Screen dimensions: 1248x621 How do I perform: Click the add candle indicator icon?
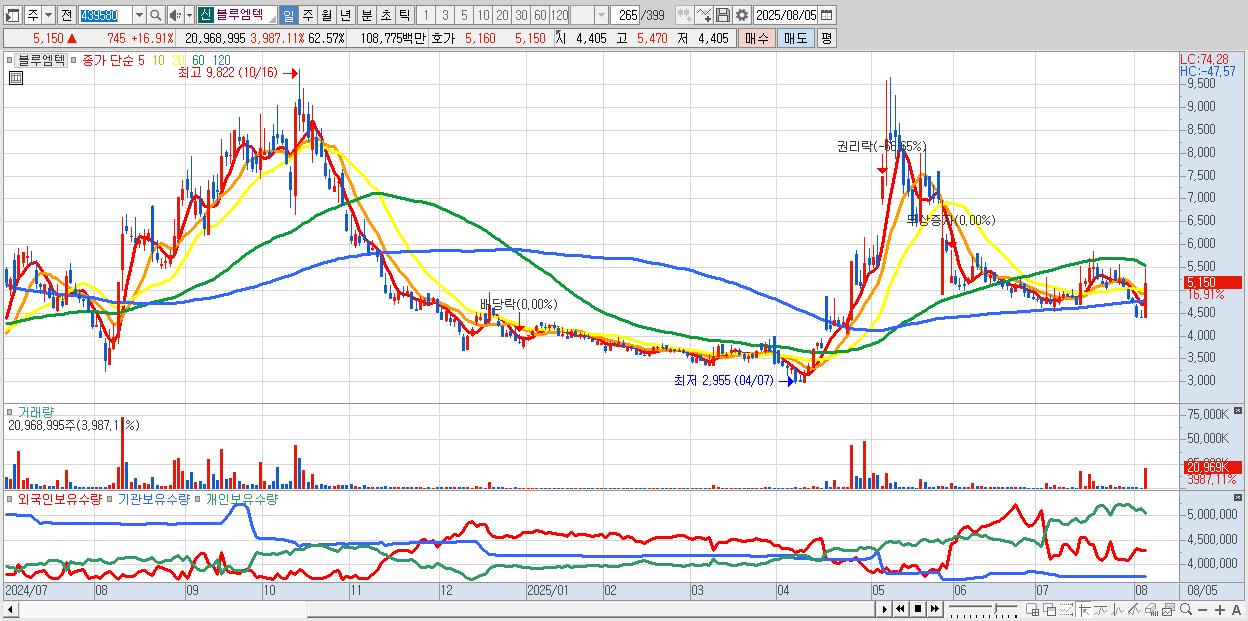pos(685,15)
